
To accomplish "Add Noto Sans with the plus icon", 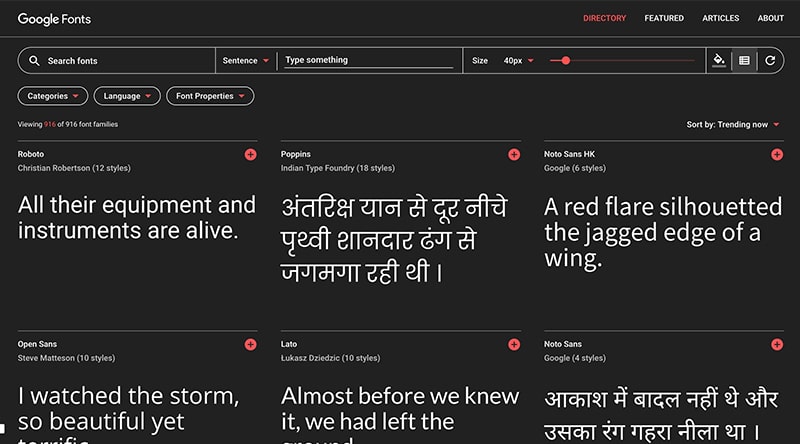I will click(x=777, y=344).
